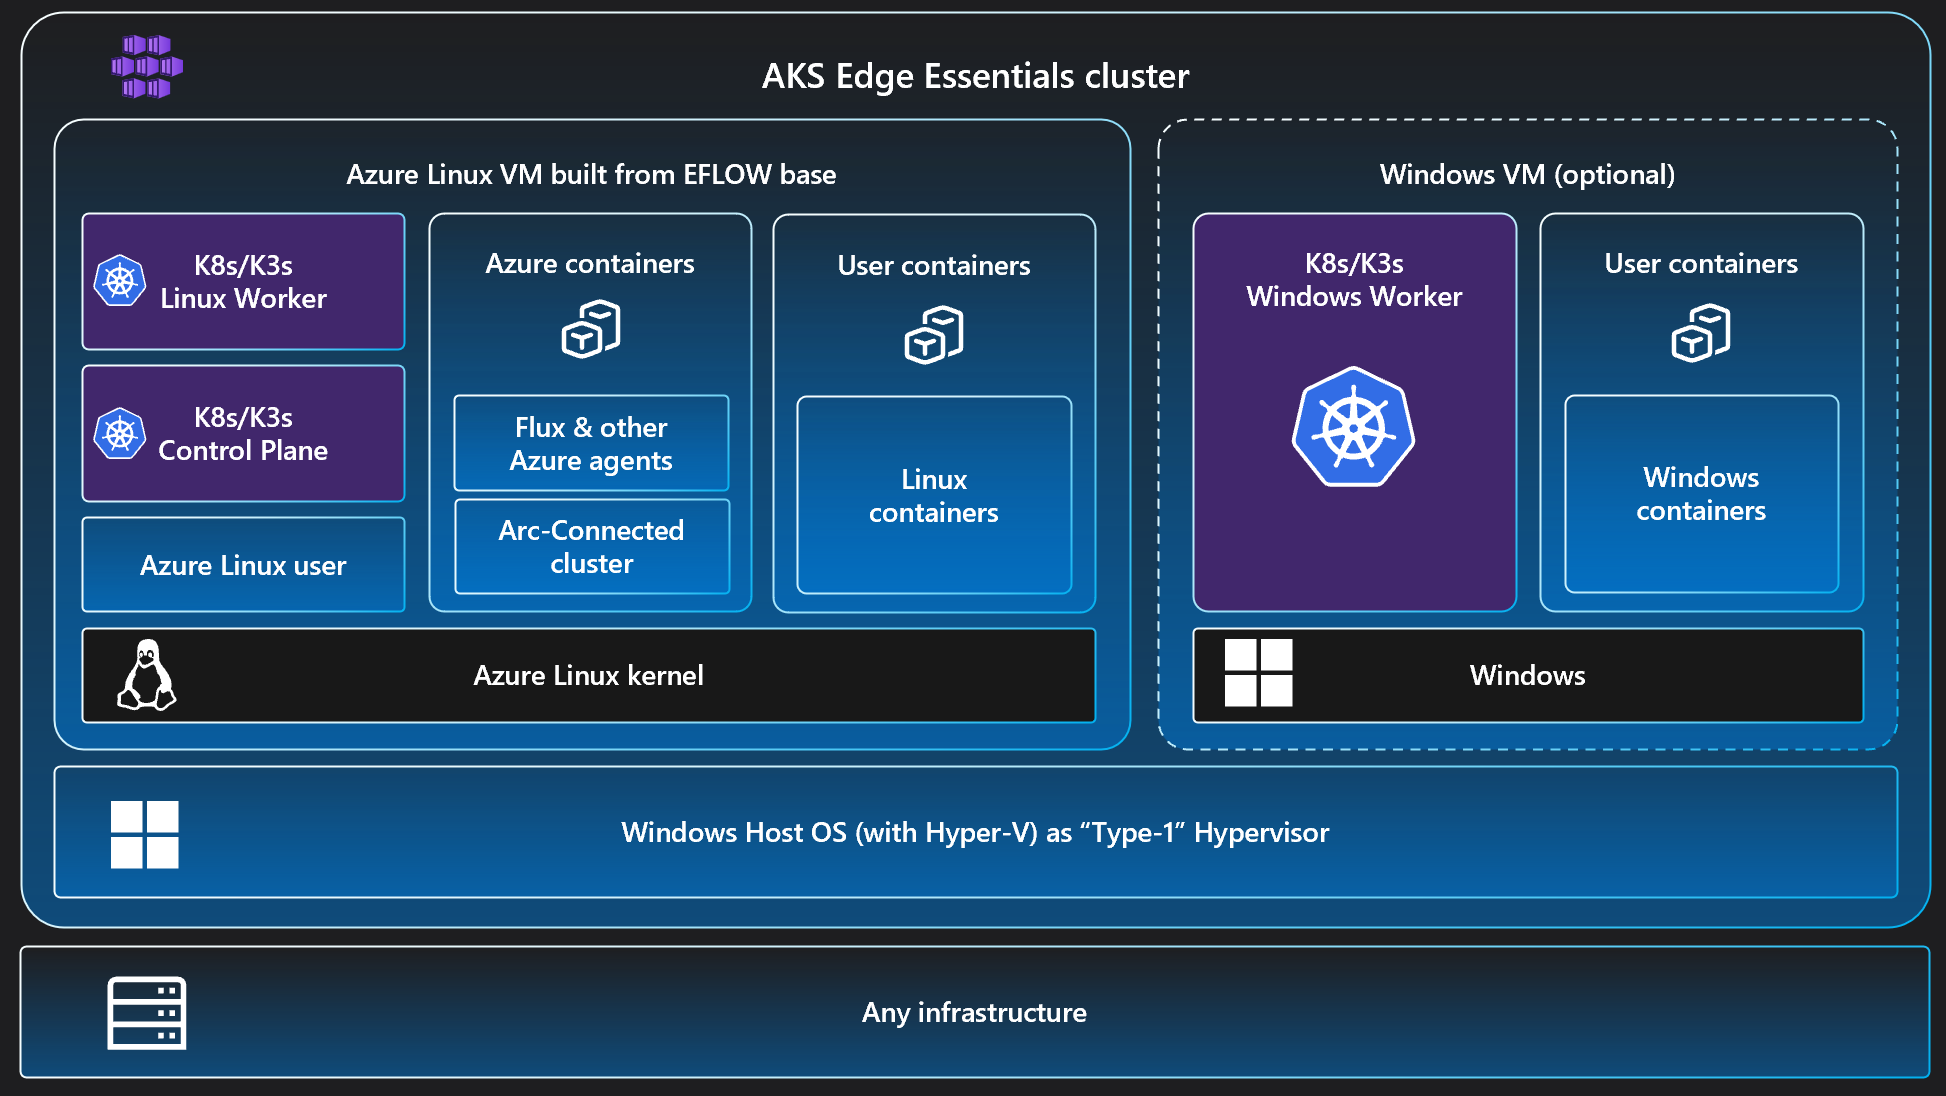
Task: Click the server rack icon by Any infrastructure
Action: pos(147,1013)
